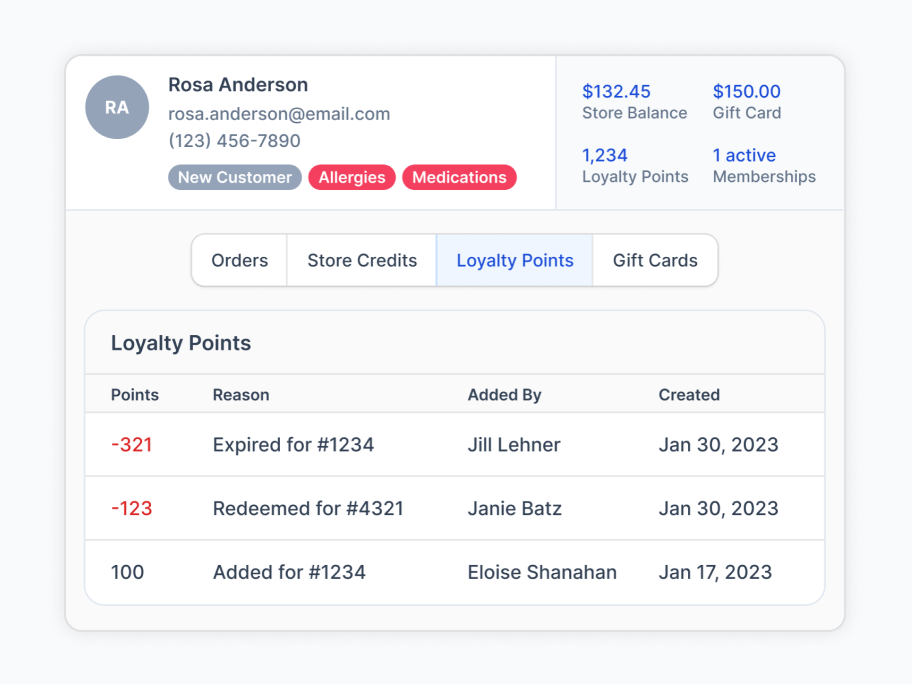
Task: Click the Points column header
Action: point(135,395)
